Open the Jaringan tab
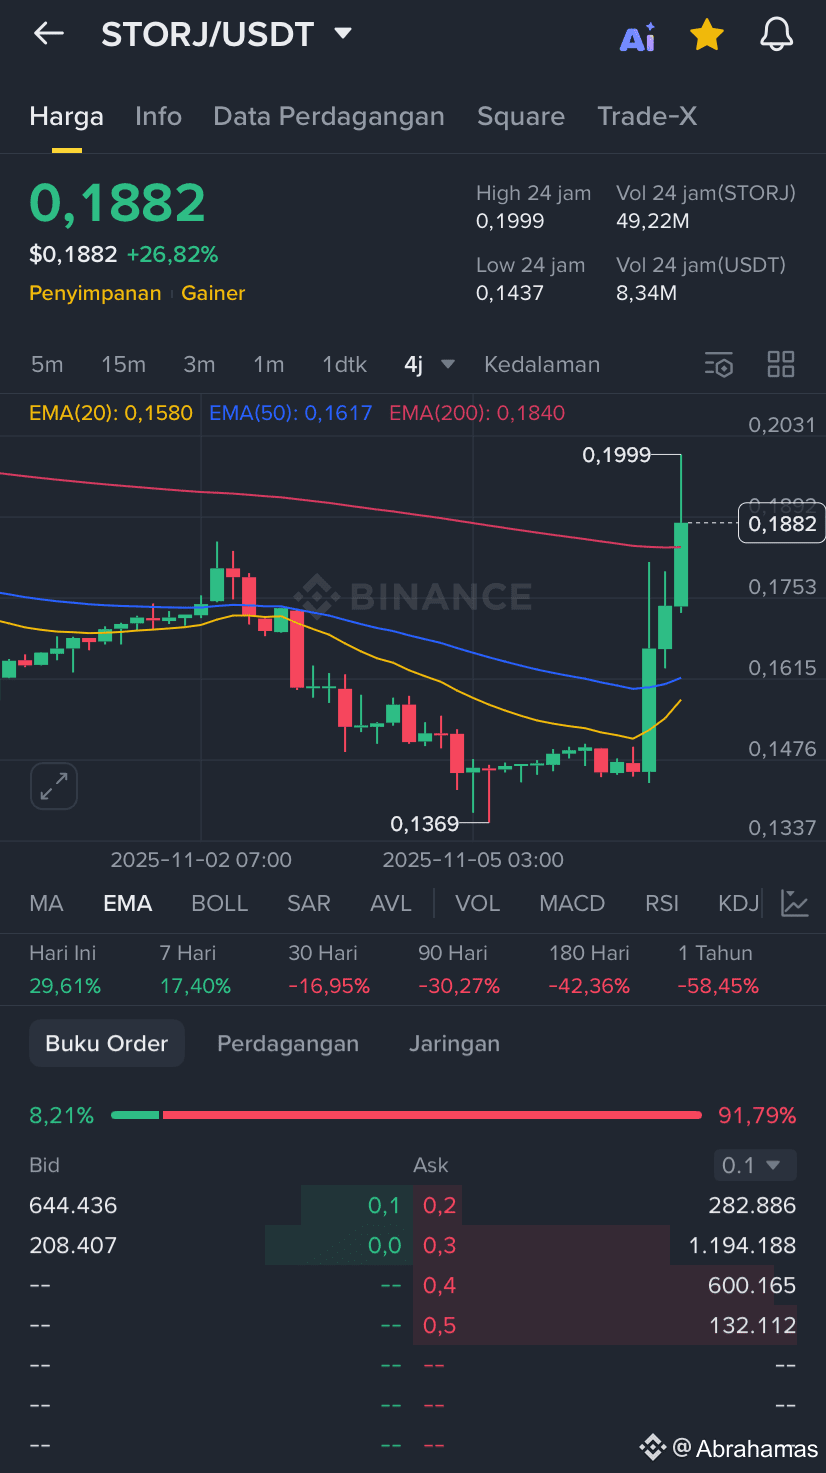This screenshot has width=826, height=1473. point(454,1043)
